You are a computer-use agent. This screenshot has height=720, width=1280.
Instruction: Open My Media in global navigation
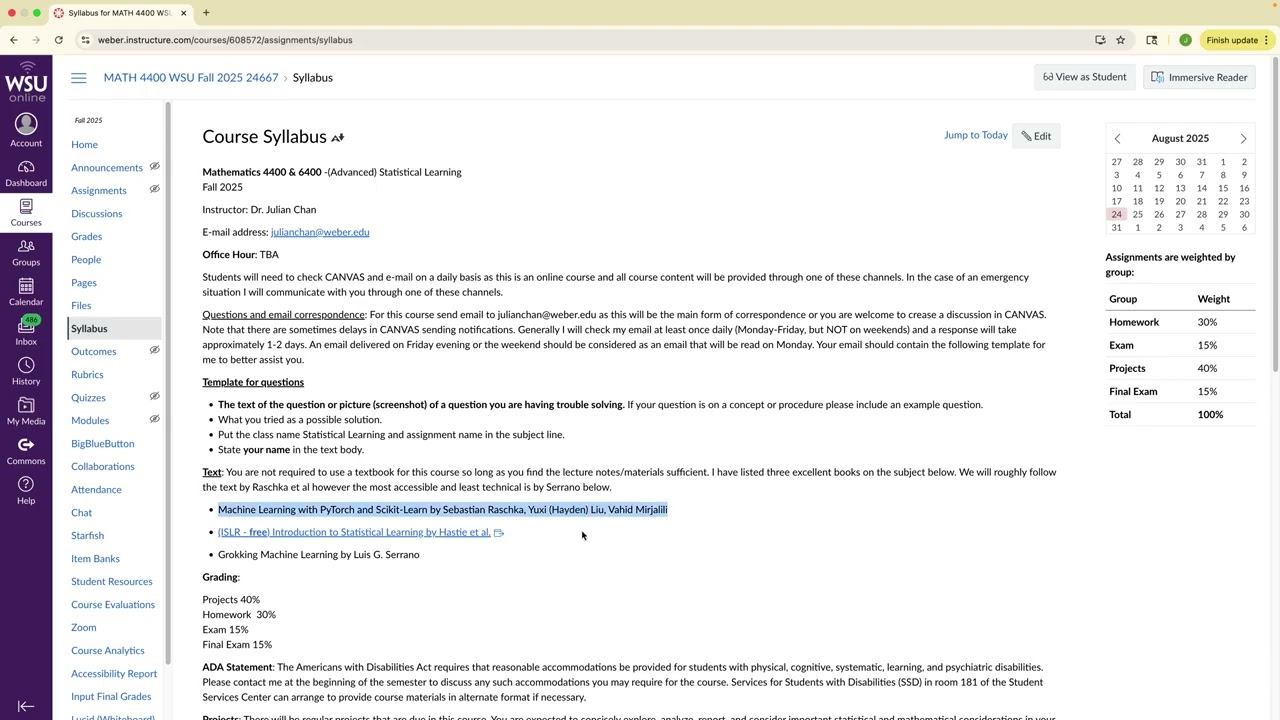(x=26, y=411)
